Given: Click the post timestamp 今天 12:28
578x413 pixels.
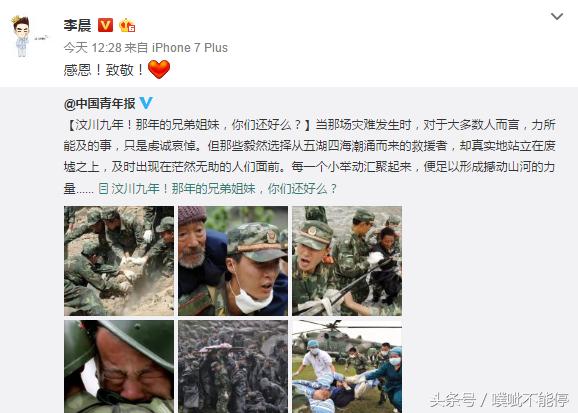Looking at the screenshot, I should tap(93, 48).
